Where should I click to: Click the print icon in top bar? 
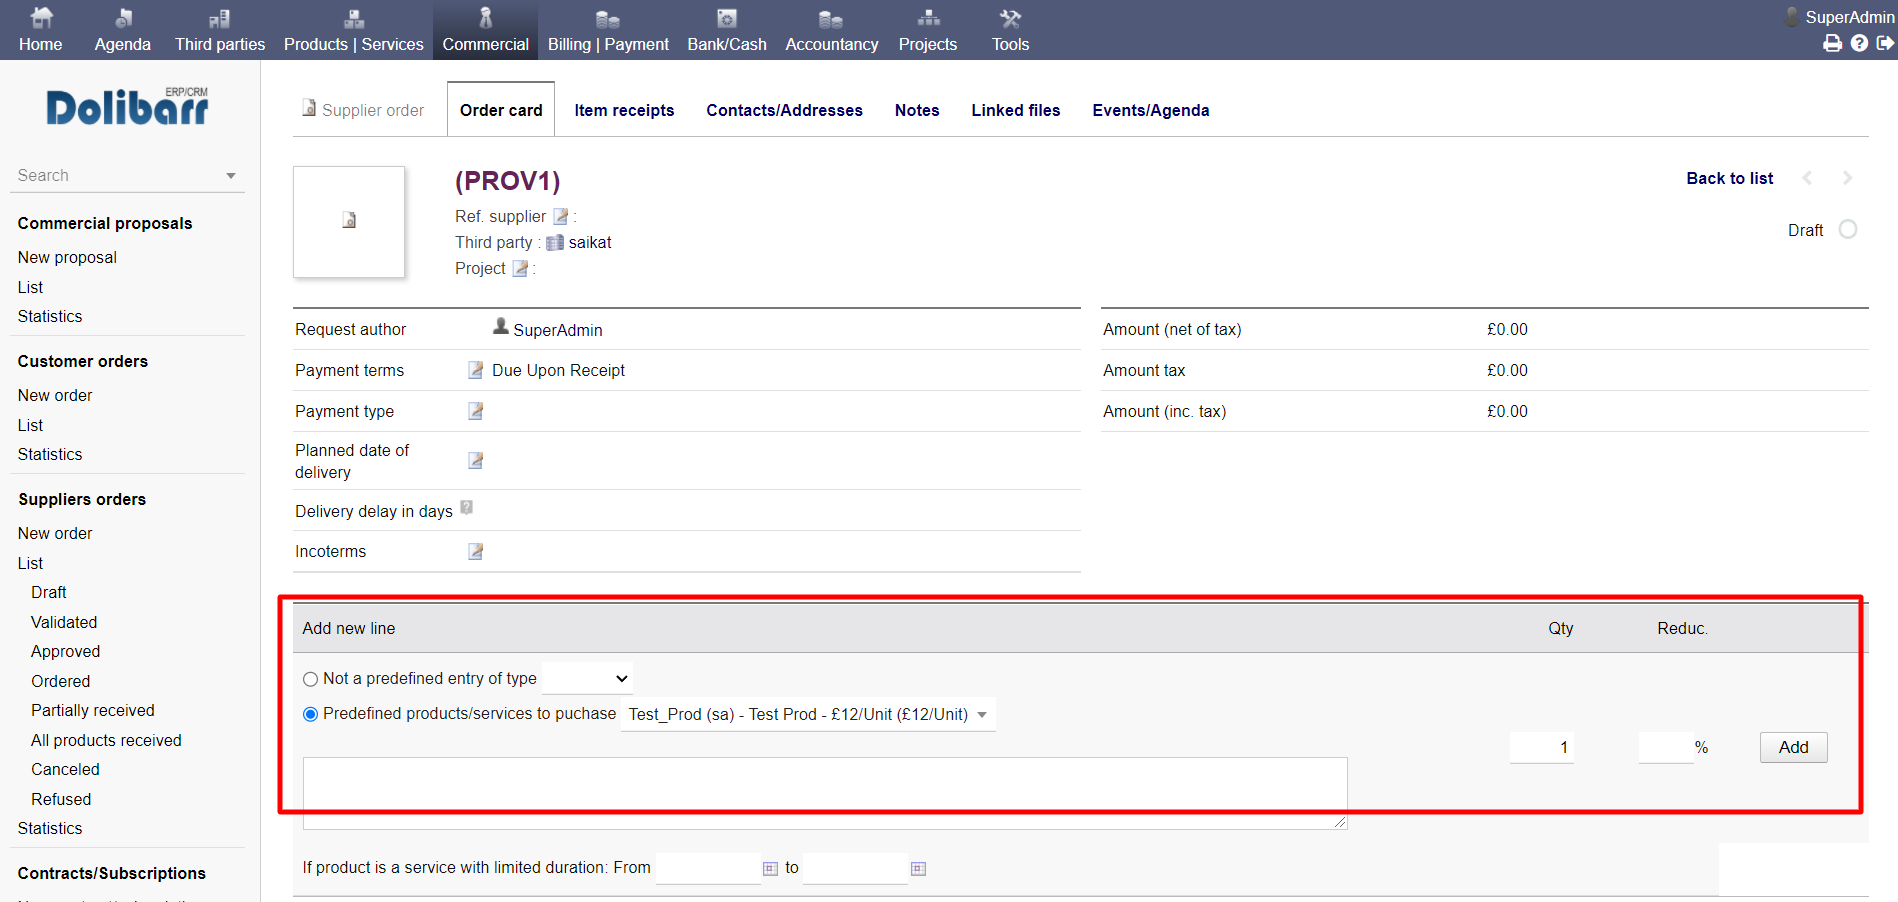tap(1832, 43)
